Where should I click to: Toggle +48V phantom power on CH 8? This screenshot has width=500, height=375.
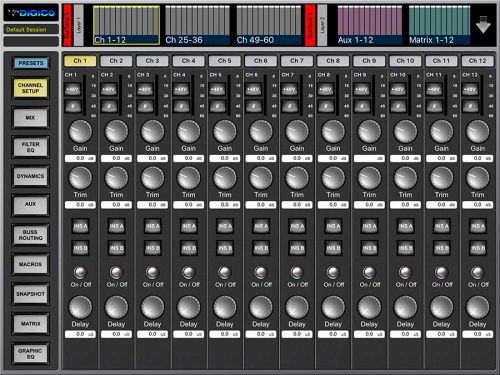[x=325, y=90]
